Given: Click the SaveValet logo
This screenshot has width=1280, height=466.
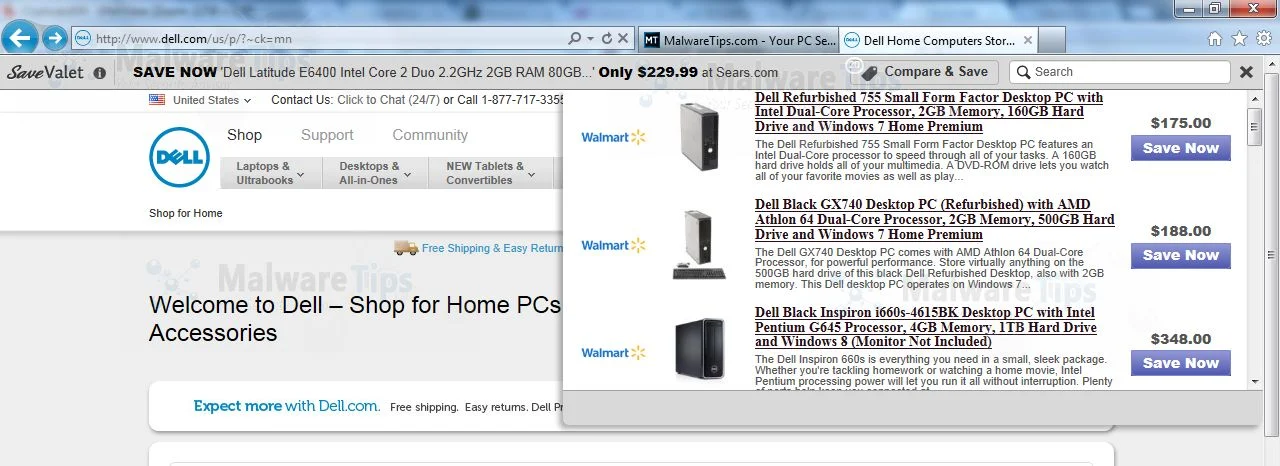Looking at the screenshot, I should (45, 72).
